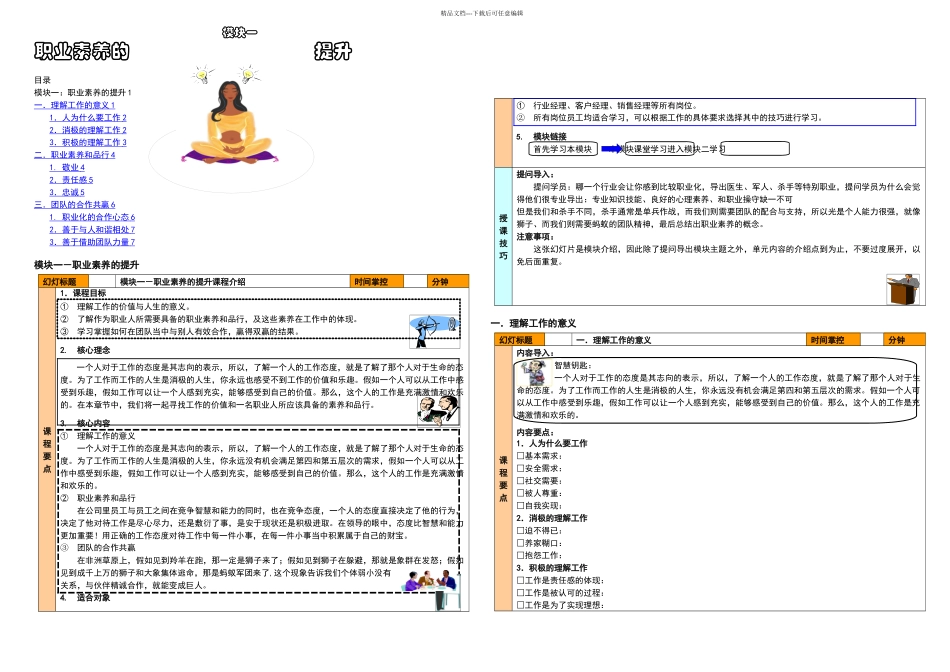The width and height of the screenshot is (950, 672).
Task: Check the 迫不得已 checkbox
Action: tap(520, 530)
